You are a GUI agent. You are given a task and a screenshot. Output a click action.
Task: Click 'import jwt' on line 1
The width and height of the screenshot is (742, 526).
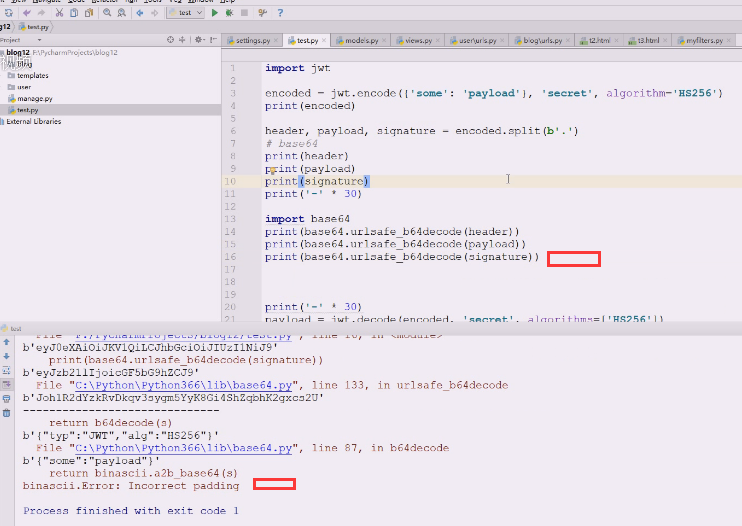click(298, 68)
